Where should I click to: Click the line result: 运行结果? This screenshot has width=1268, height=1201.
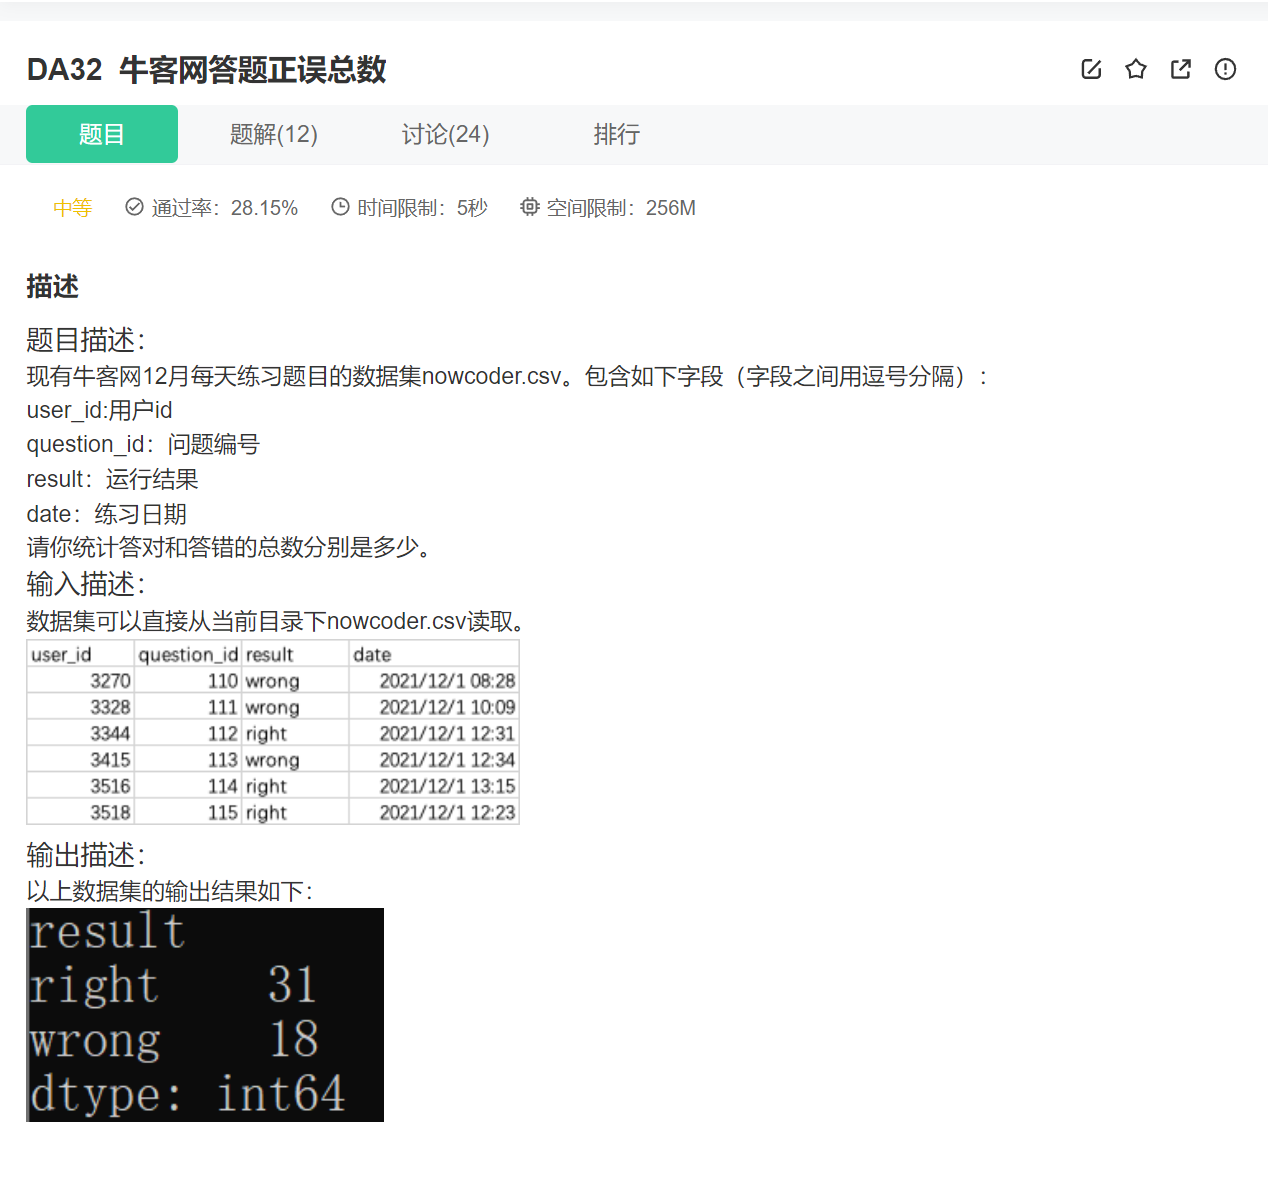112,479
